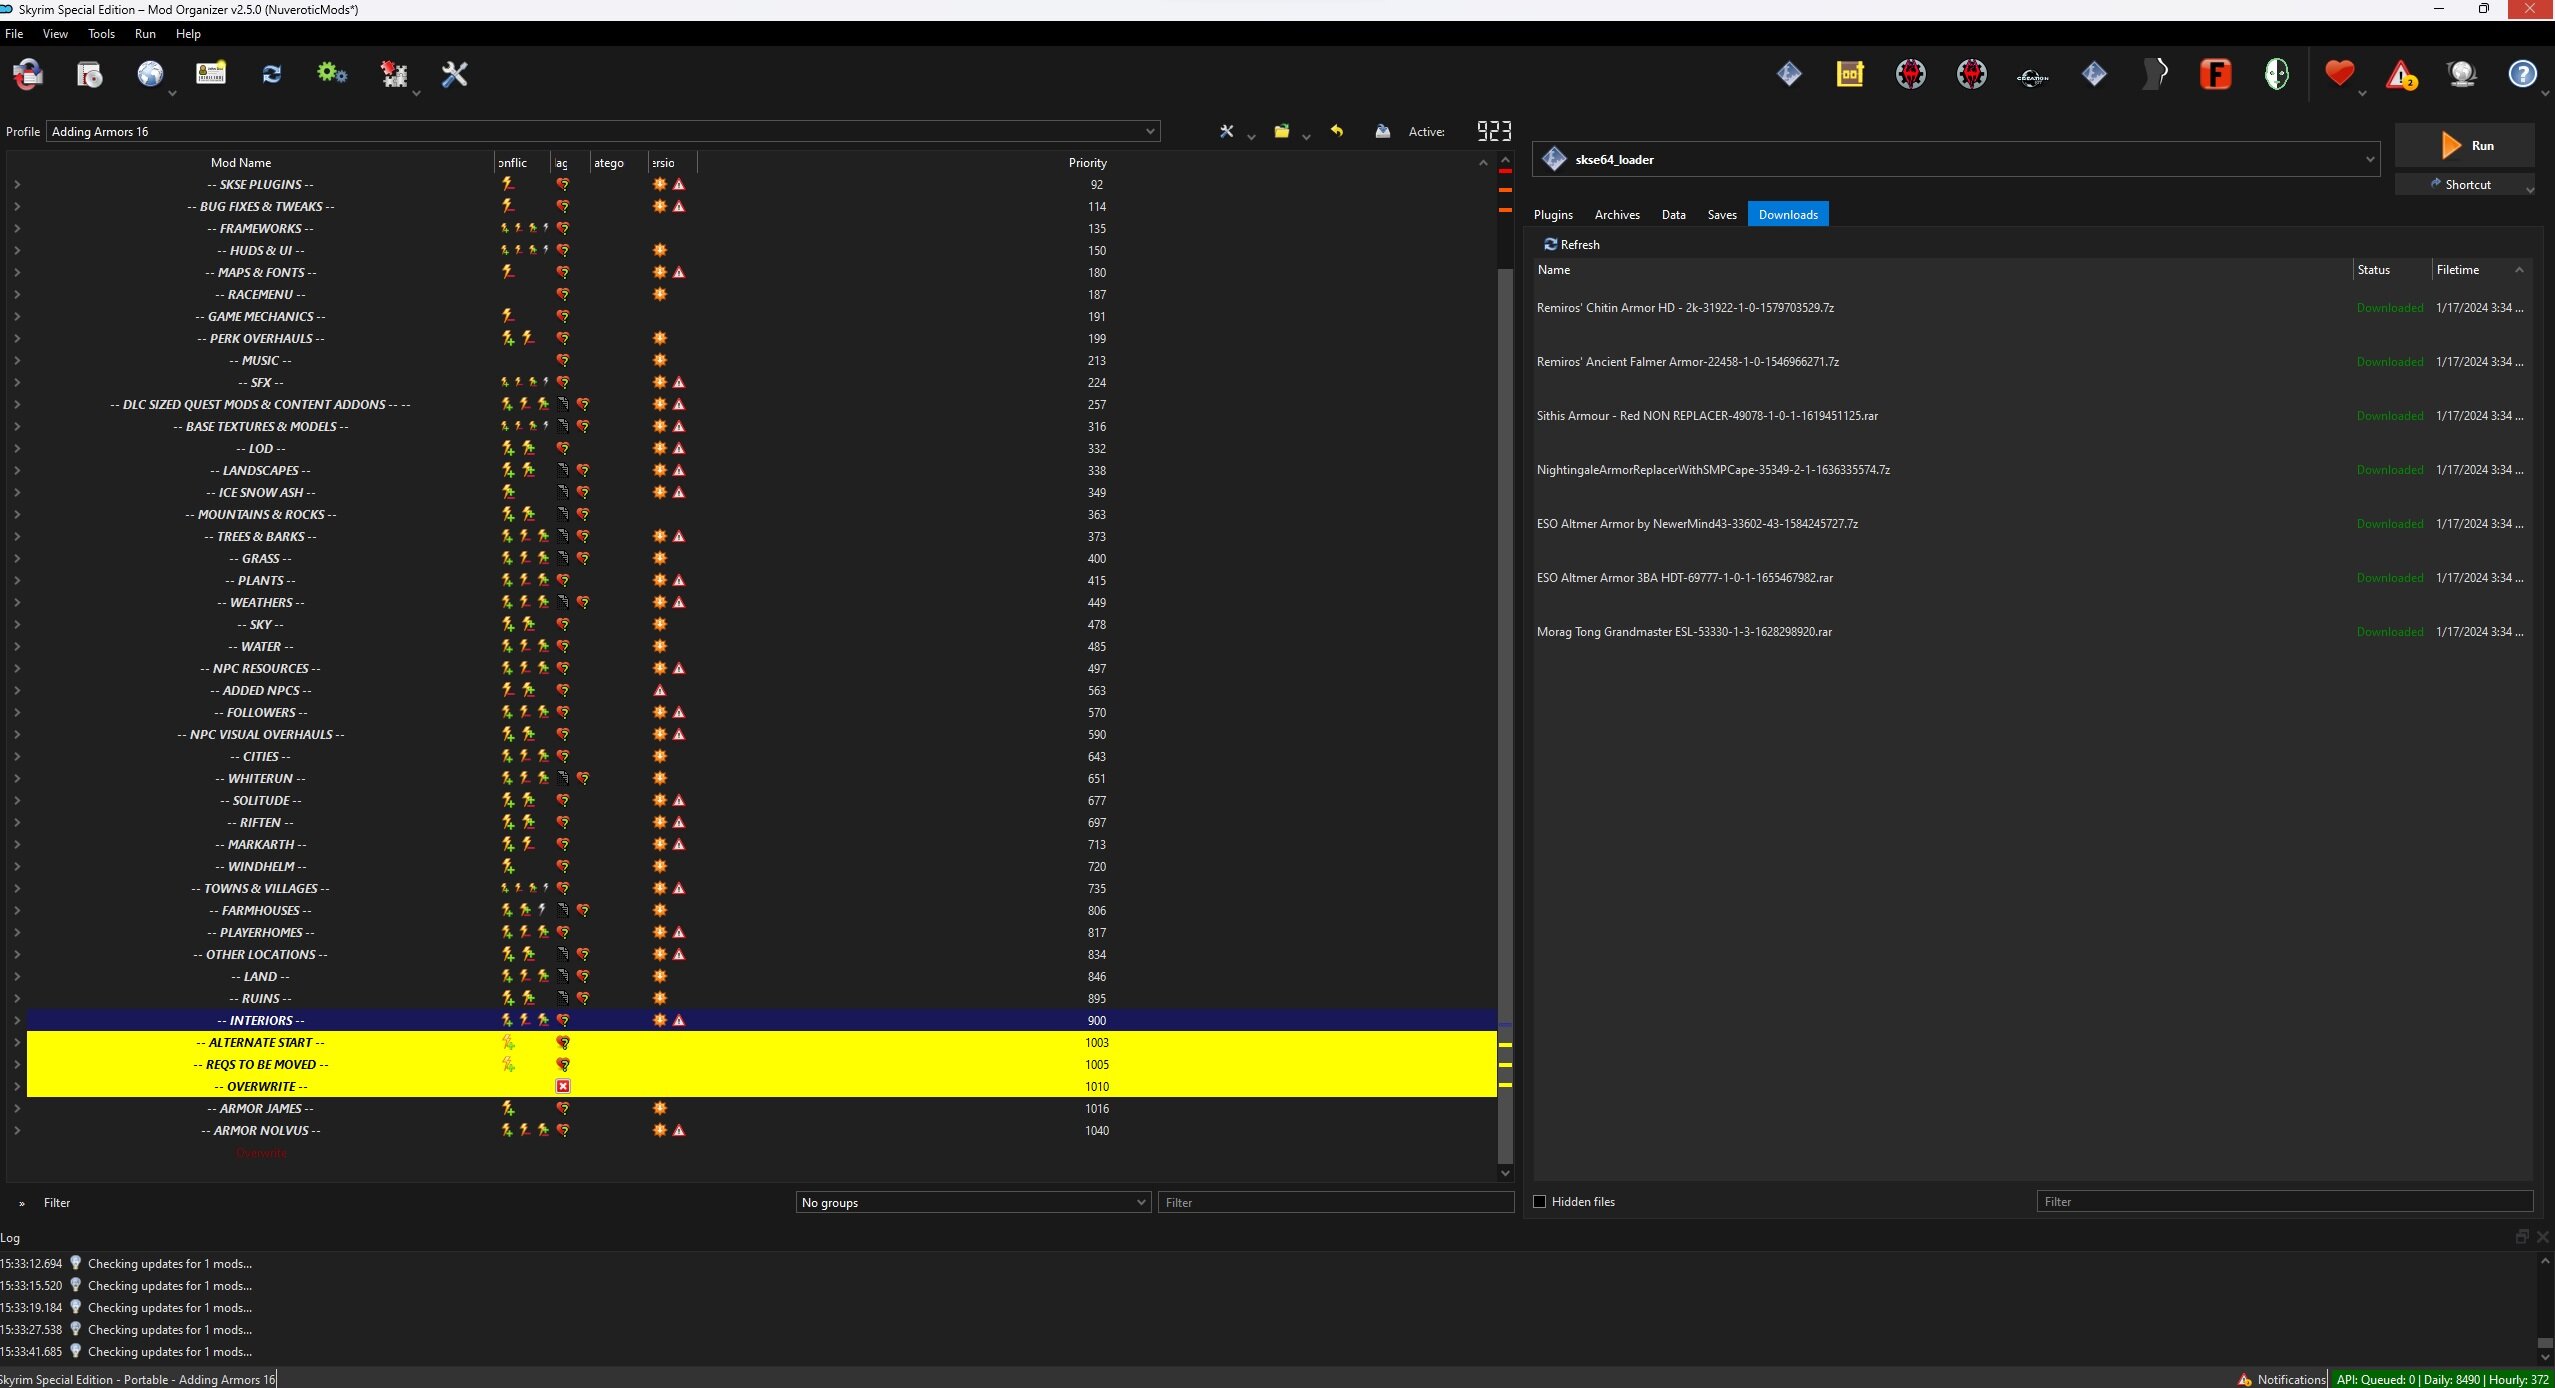Click the yellow Restore Backup arrow icon
The image size is (2555, 1388).
click(x=1336, y=131)
